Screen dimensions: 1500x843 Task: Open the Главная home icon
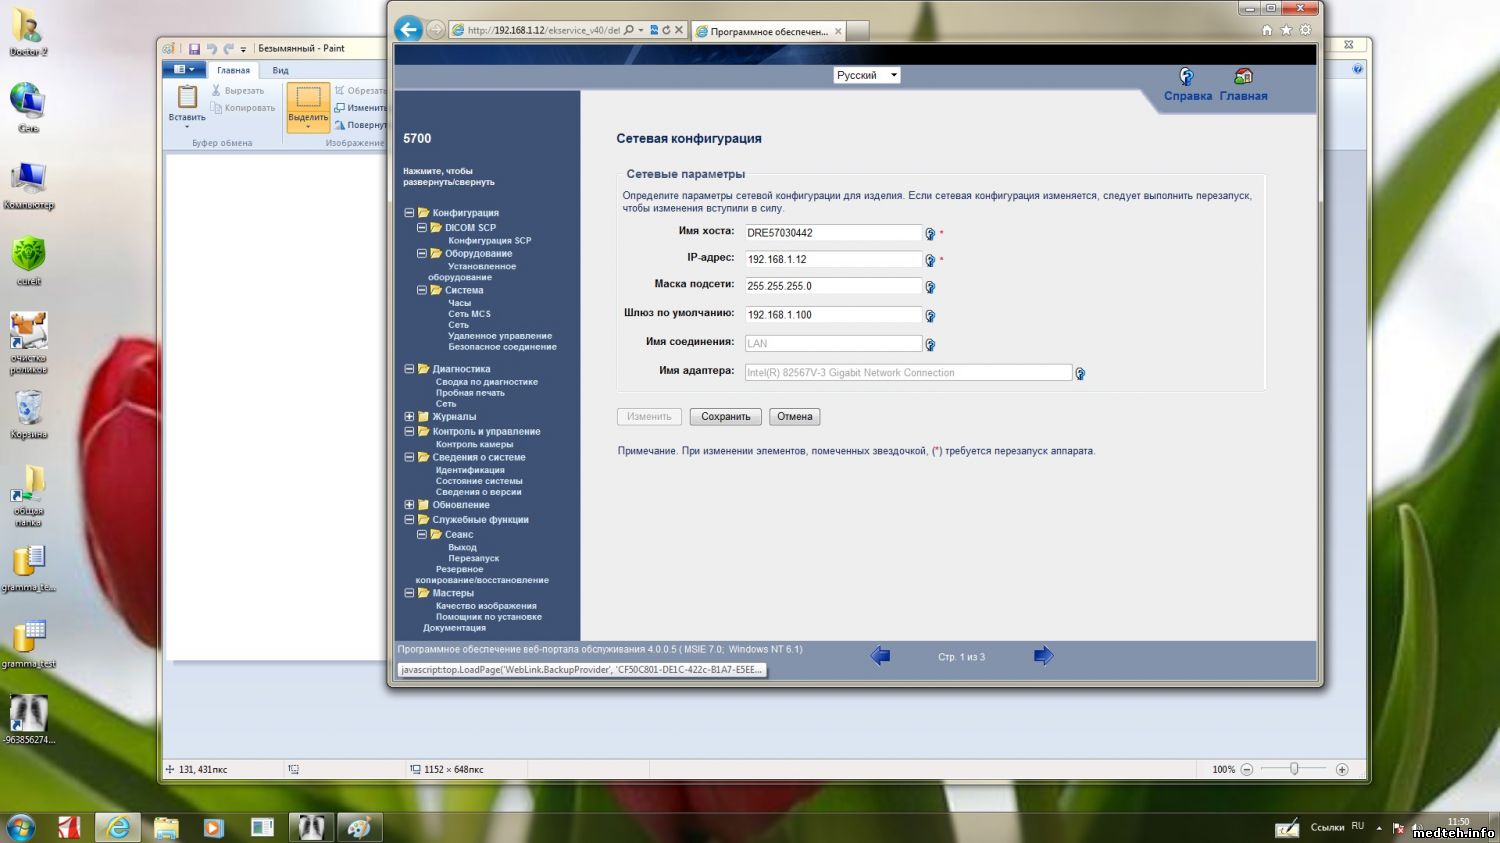[1243, 77]
